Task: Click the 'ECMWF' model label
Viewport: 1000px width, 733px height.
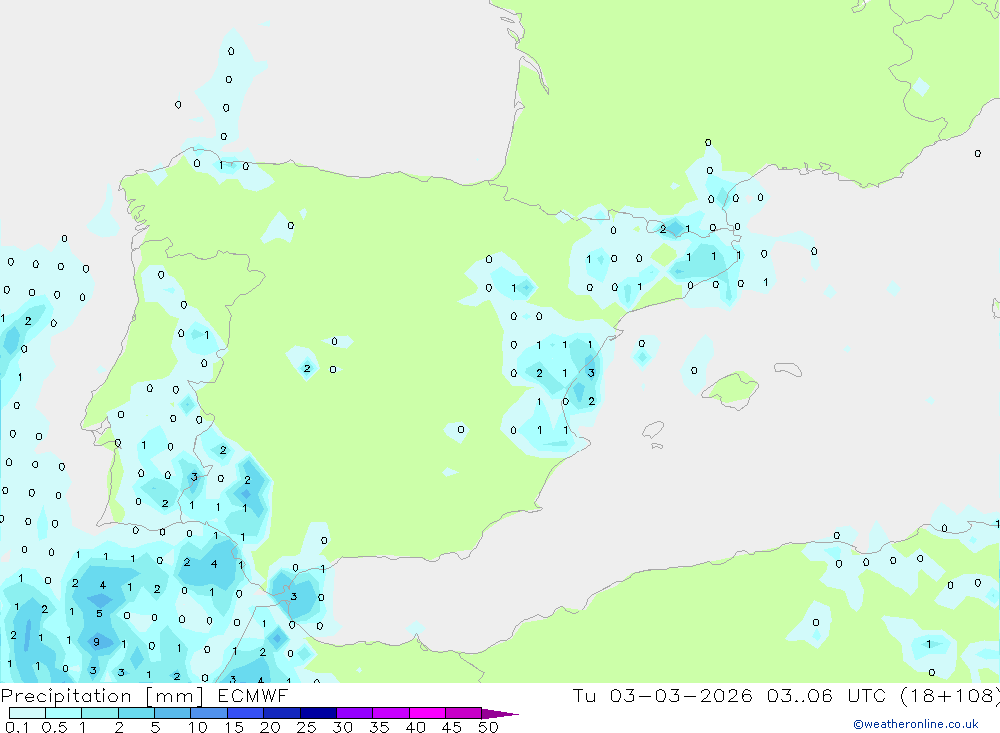Action: pos(253,695)
